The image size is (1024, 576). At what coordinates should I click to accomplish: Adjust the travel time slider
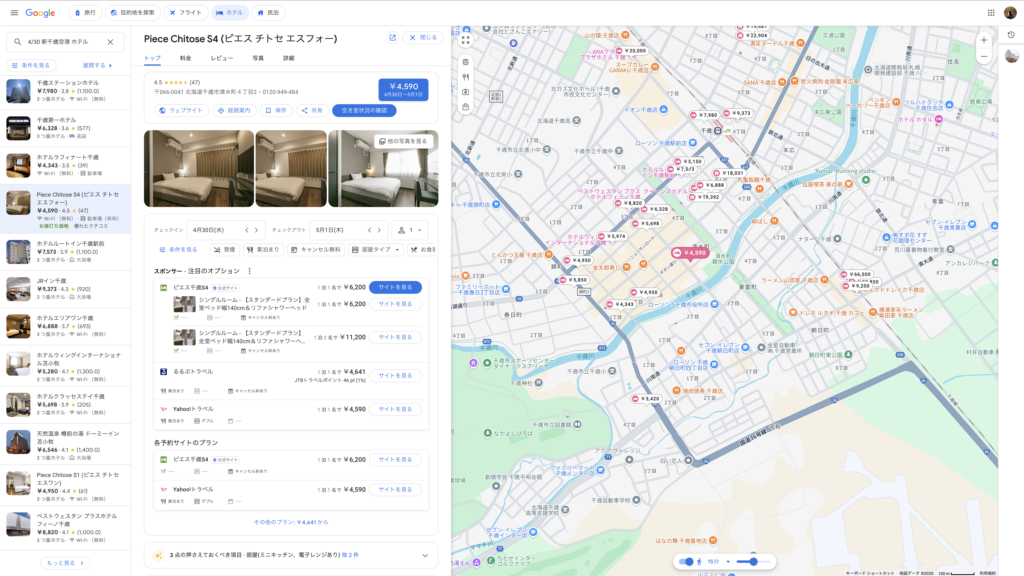pyautogui.click(x=752, y=562)
